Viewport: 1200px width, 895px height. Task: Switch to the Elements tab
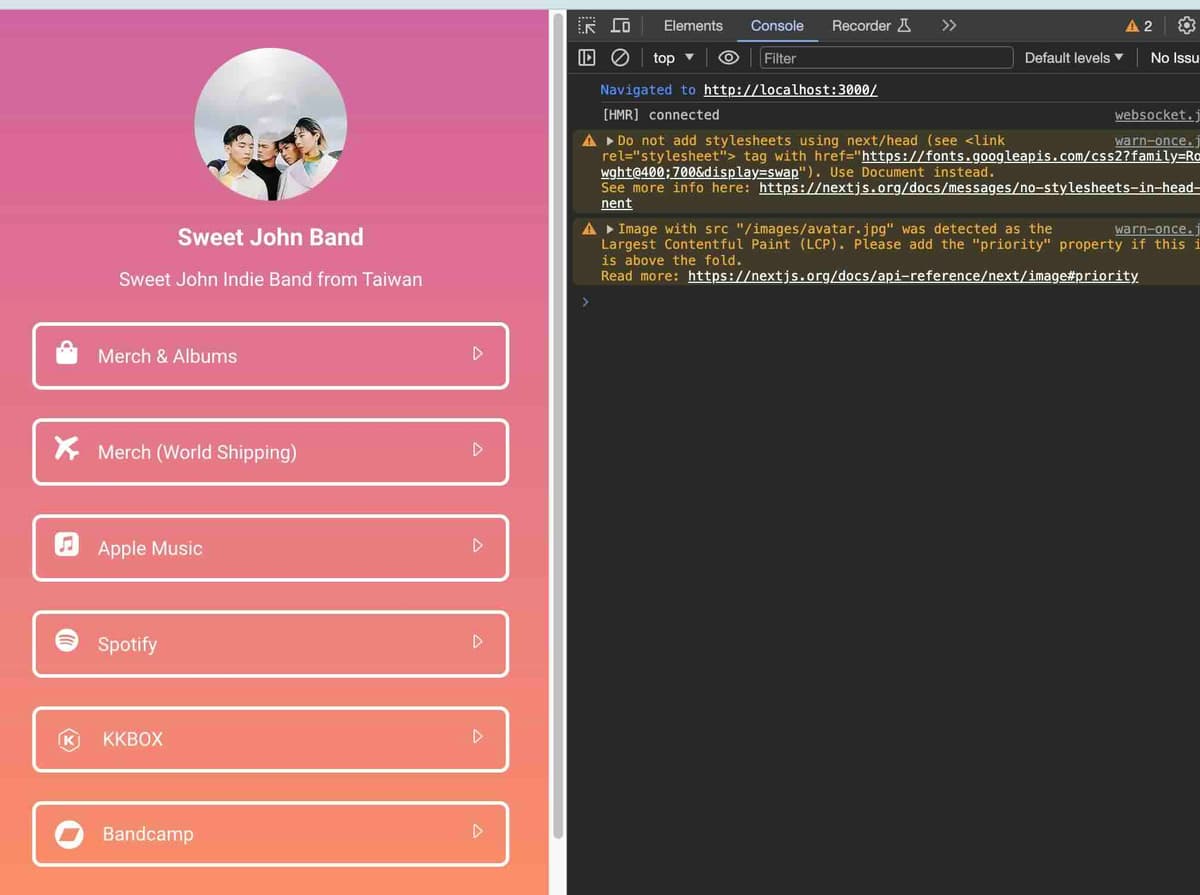pos(692,26)
